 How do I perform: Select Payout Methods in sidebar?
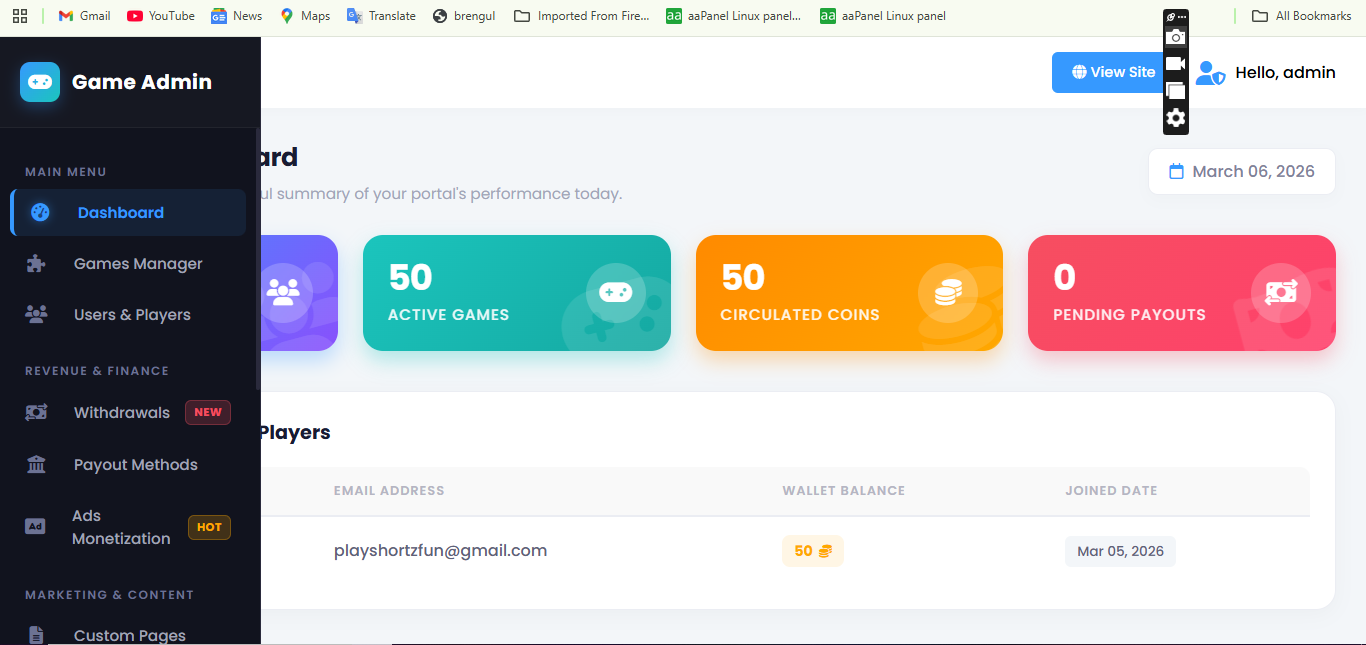(135, 465)
